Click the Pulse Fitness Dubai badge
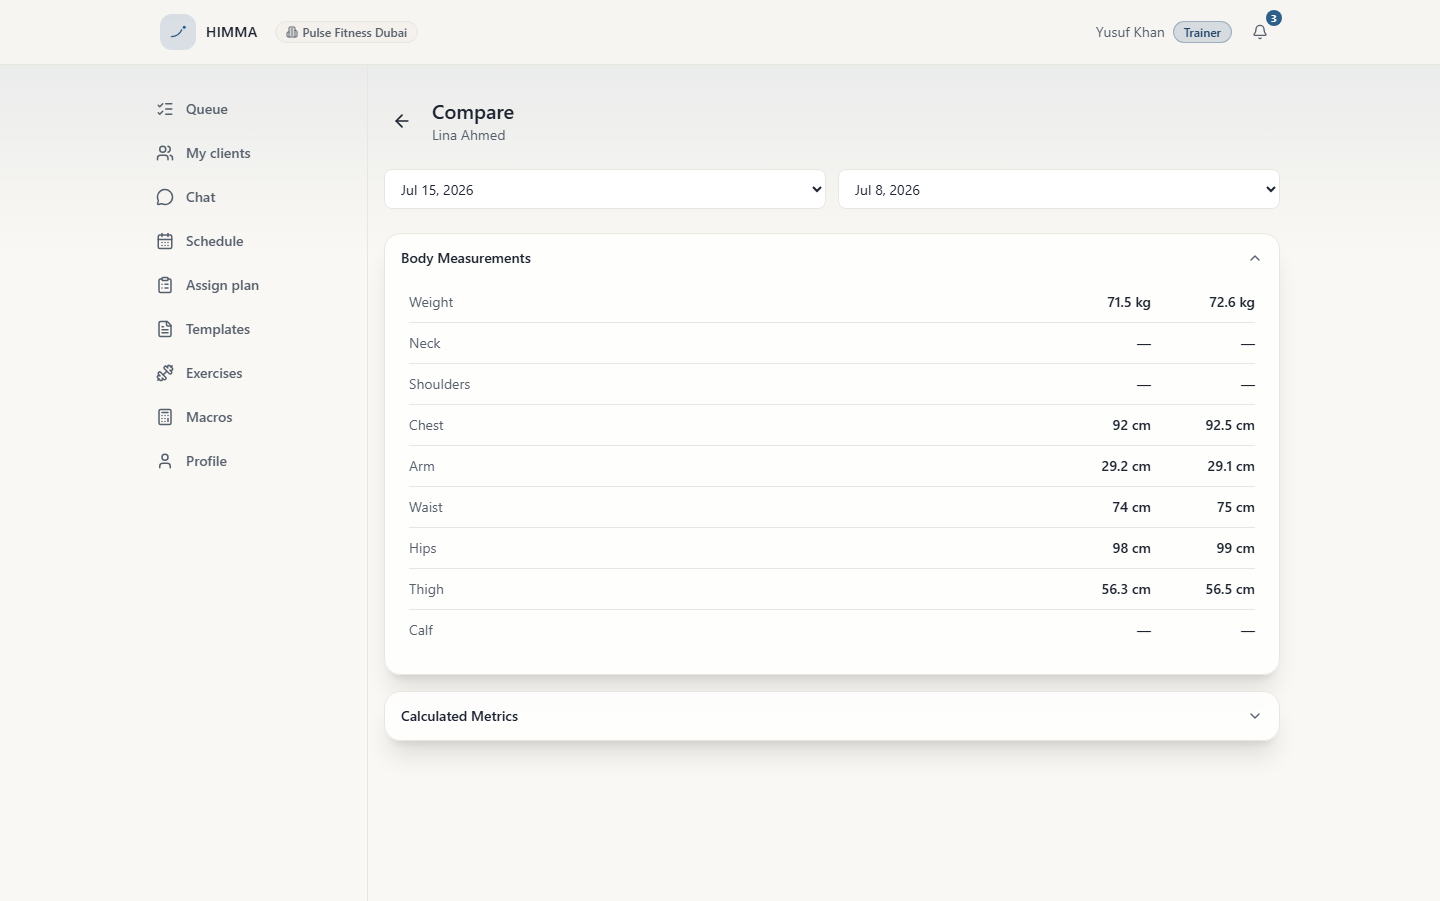This screenshot has height=901, width=1440. [x=346, y=33]
